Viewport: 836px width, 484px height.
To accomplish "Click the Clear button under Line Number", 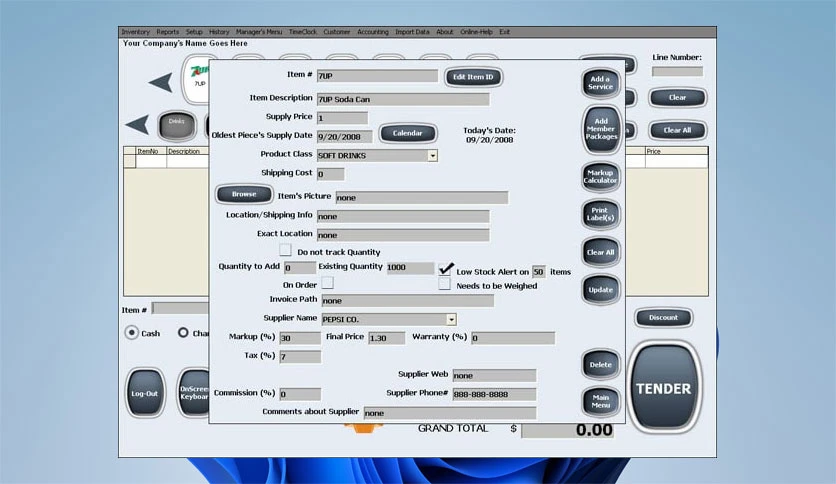I will (678, 98).
